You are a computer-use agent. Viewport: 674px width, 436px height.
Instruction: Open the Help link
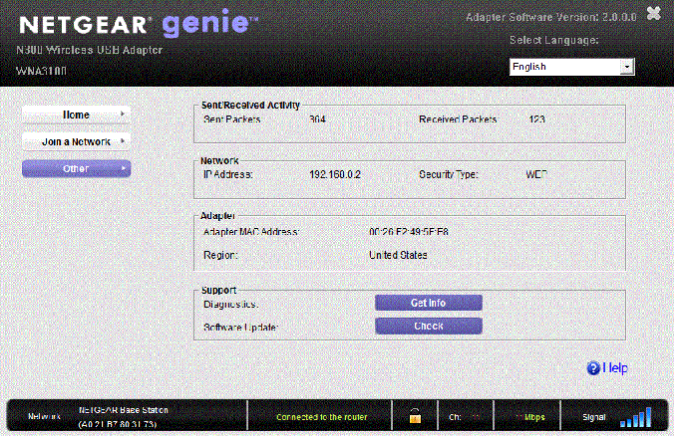[615, 368]
